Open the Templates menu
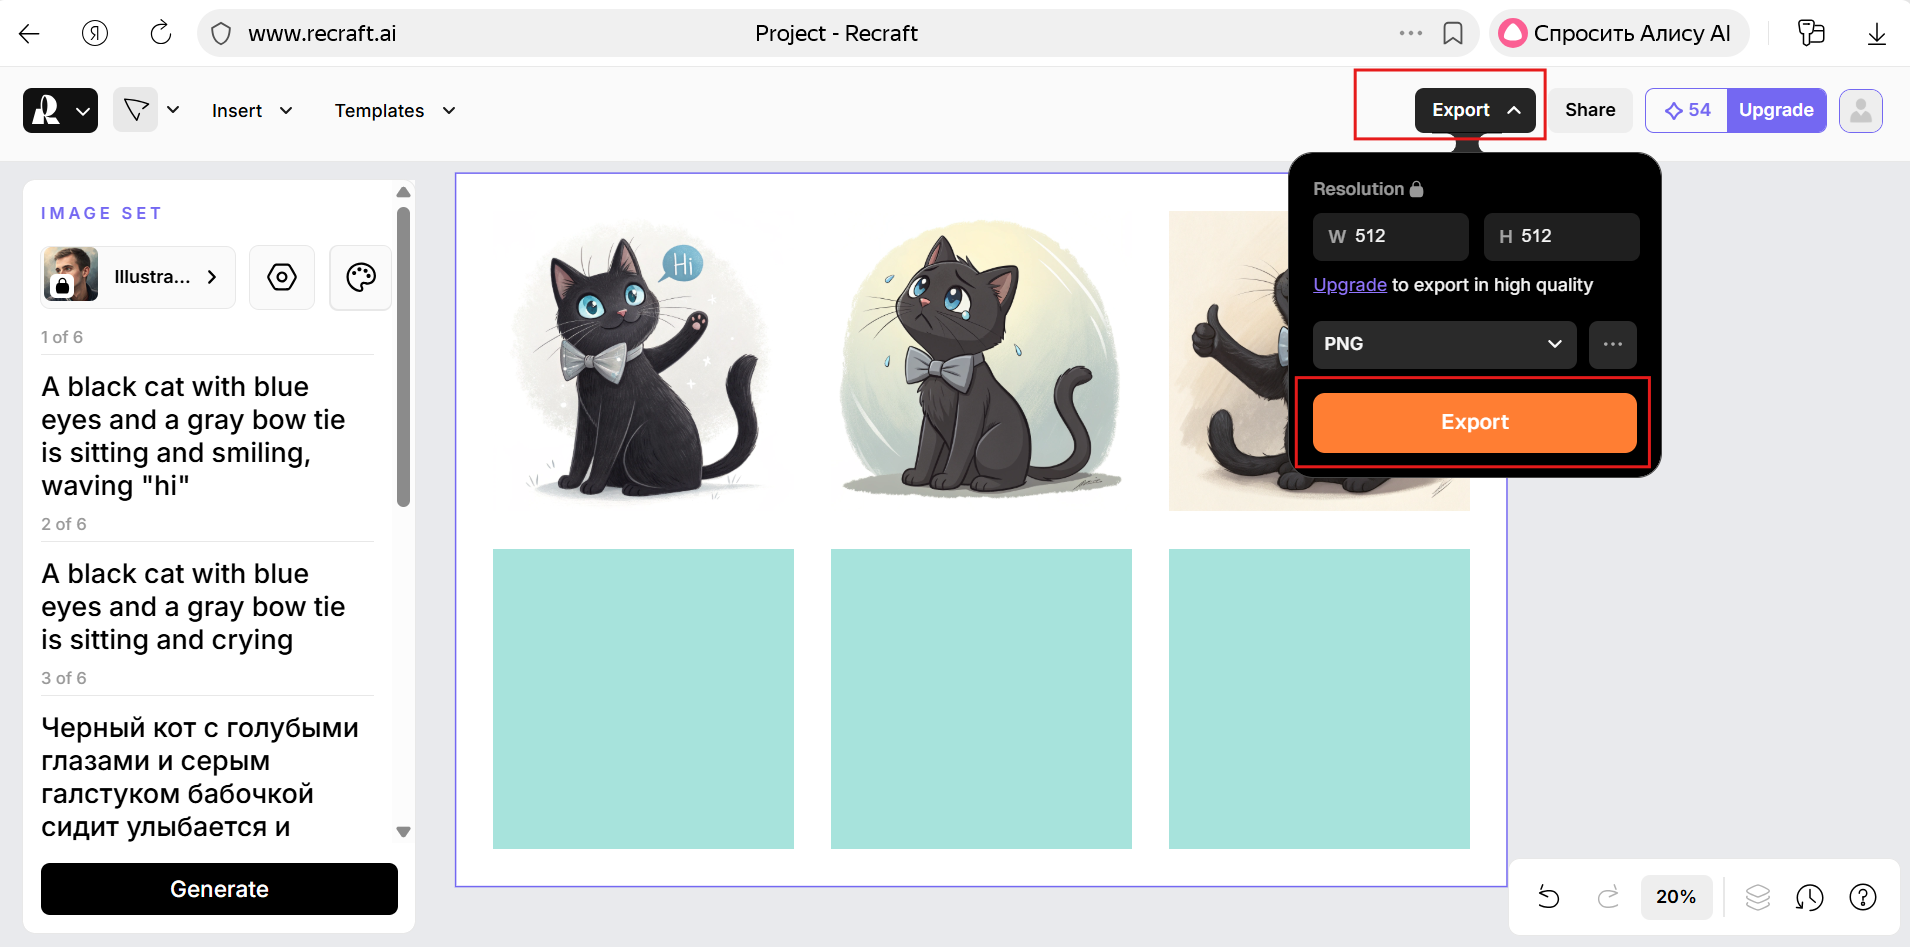The width and height of the screenshot is (1910, 947). [x=395, y=111]
